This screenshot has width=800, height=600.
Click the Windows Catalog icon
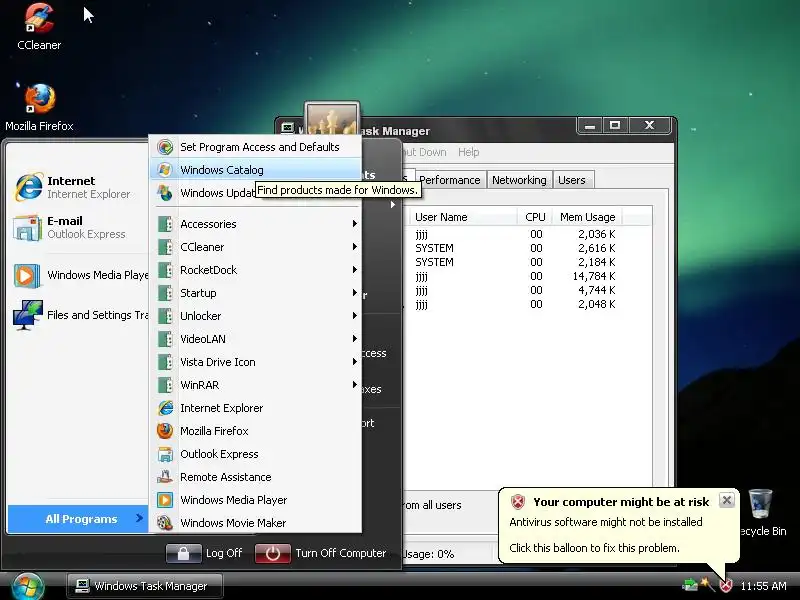[164, 170]
